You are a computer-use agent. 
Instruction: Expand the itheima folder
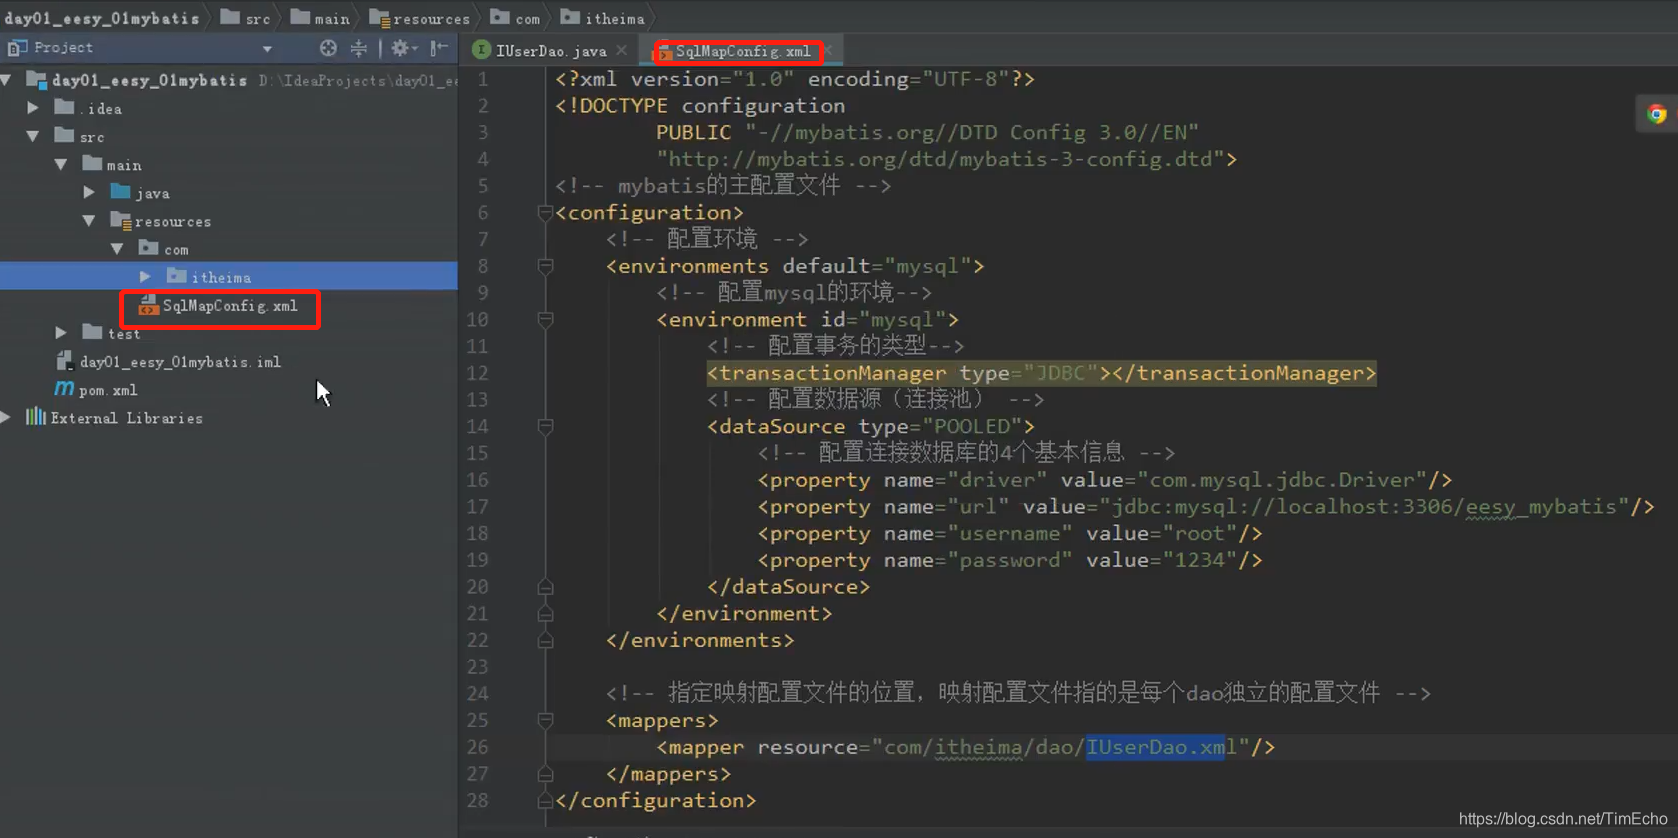point(146,276)
